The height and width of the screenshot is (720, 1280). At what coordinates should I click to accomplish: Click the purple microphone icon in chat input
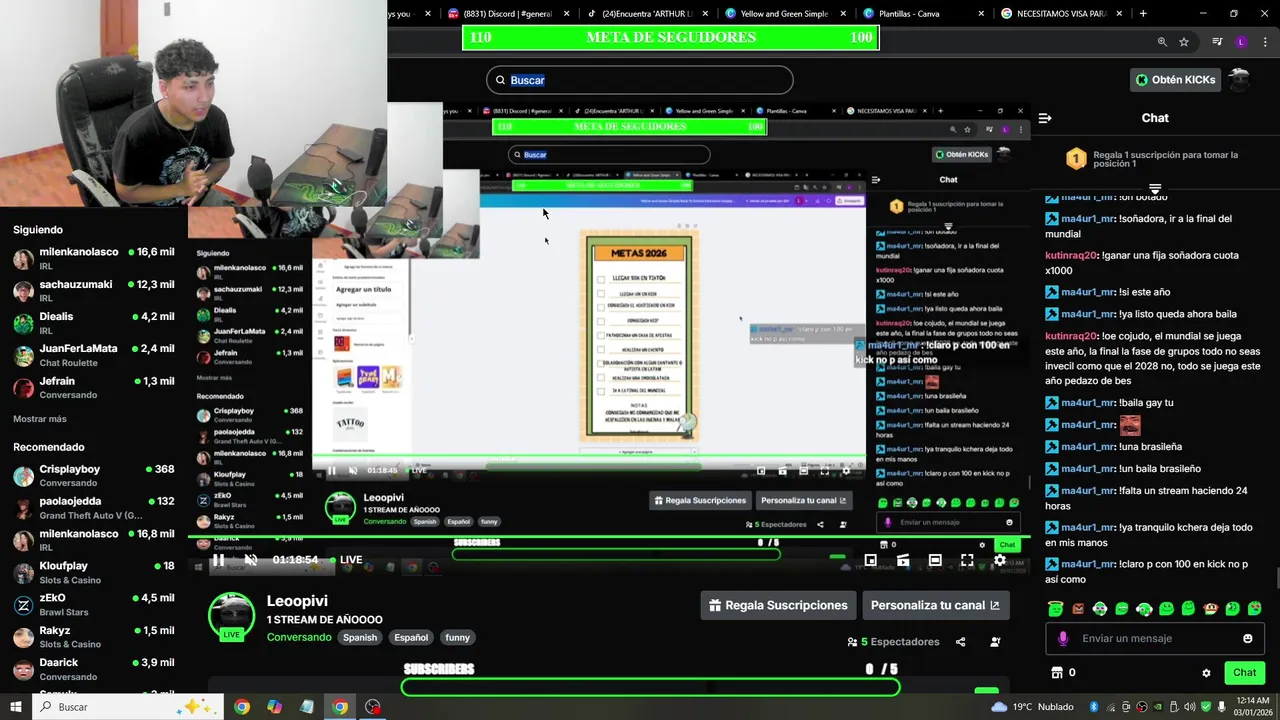(x=1062, y=638)
